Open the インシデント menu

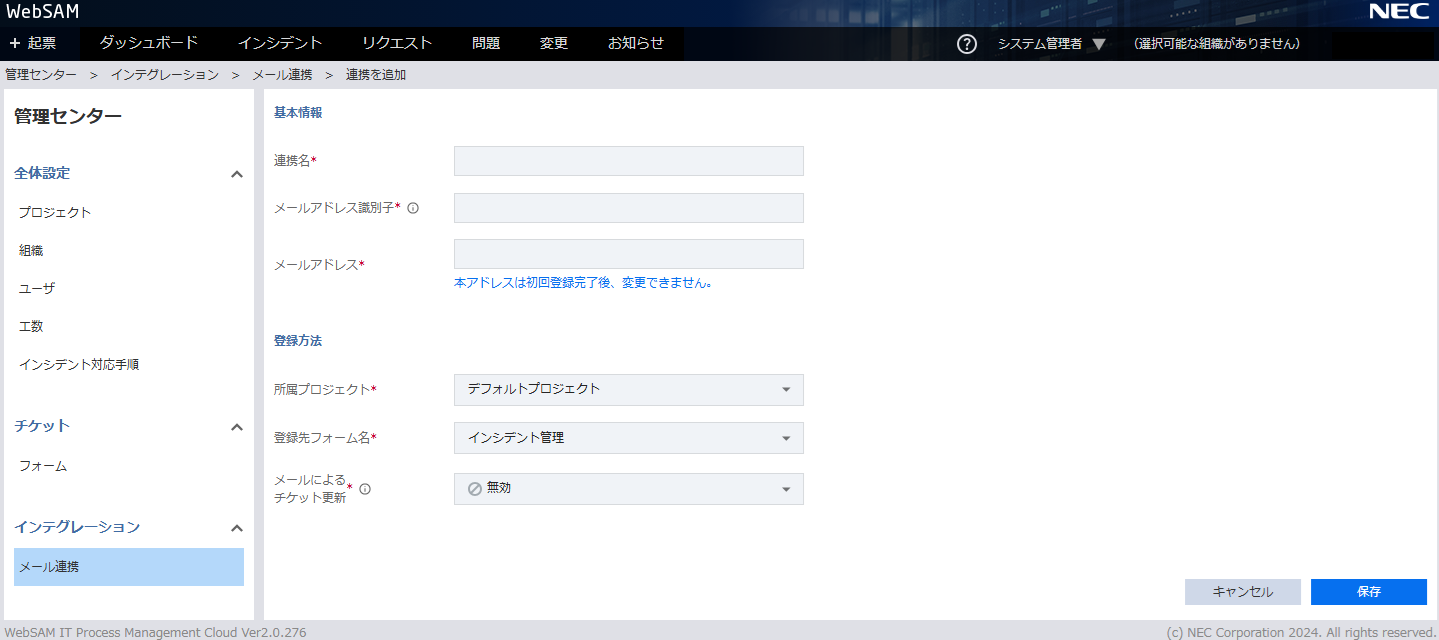280,43
